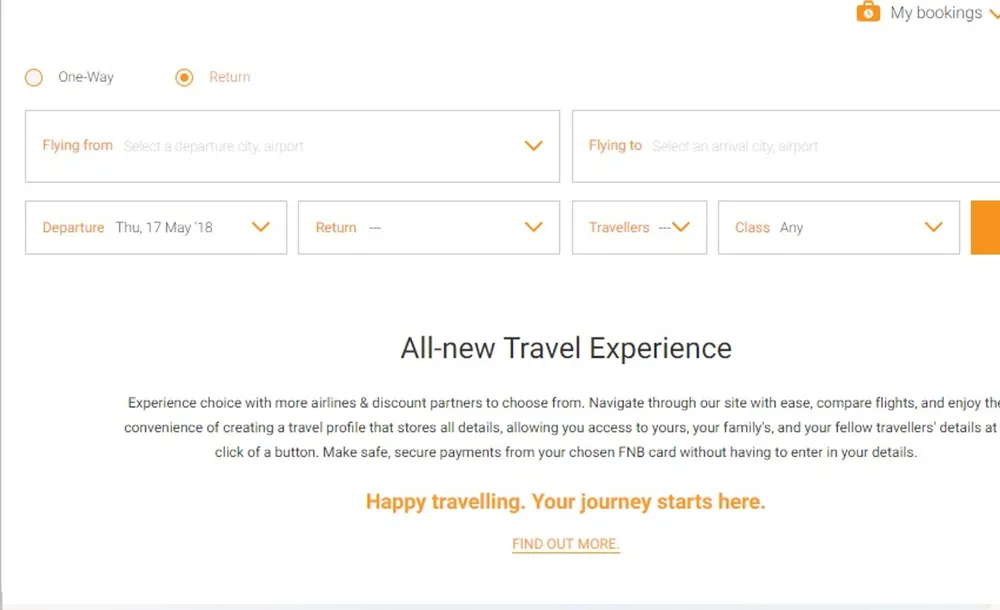Click the One-Way trip label
This screenshot has width=1000, height=610.
(x=86, y=77)
